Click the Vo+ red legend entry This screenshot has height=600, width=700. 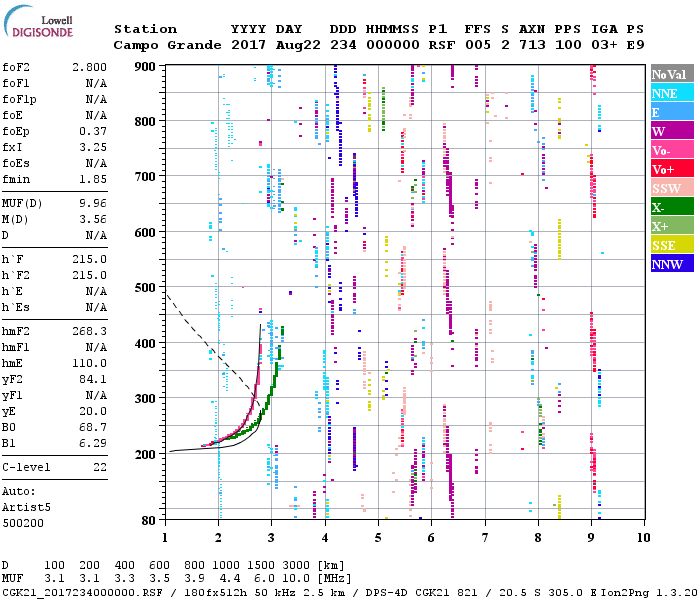tap(670, 169)
